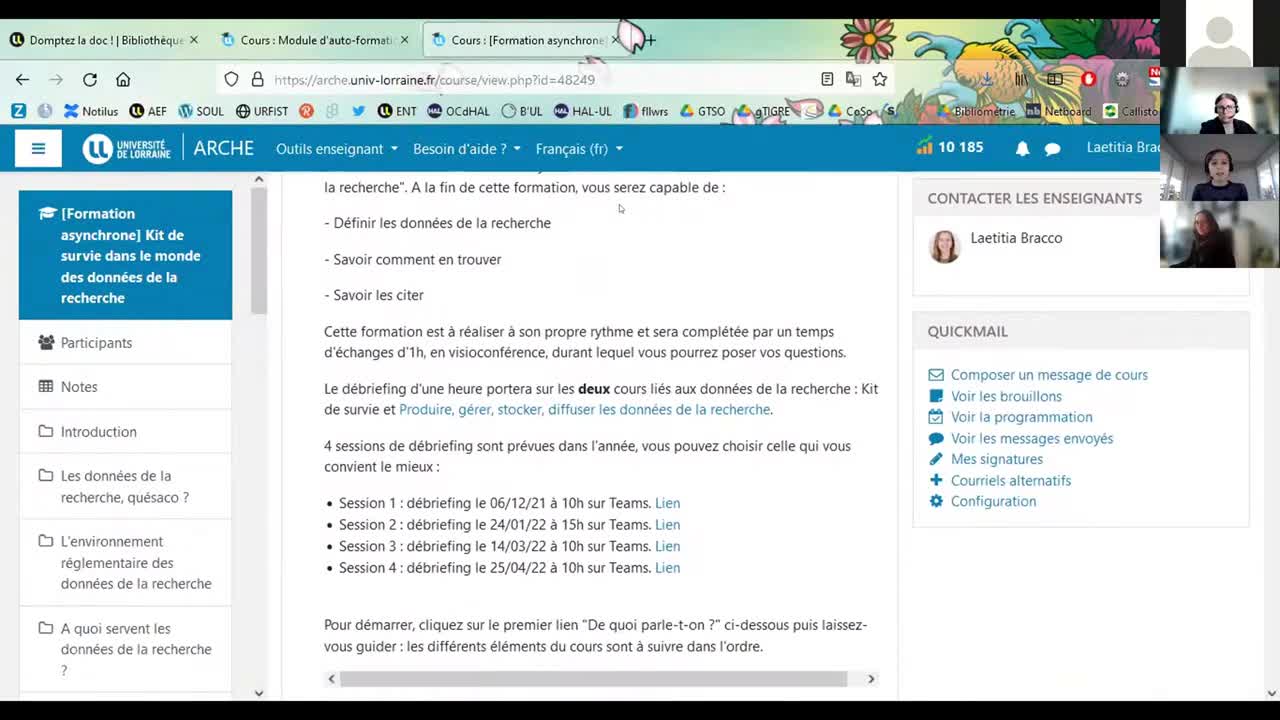Click Laetitia Bracco teacher avatar

pyautogui.click(x=944, y=246)
